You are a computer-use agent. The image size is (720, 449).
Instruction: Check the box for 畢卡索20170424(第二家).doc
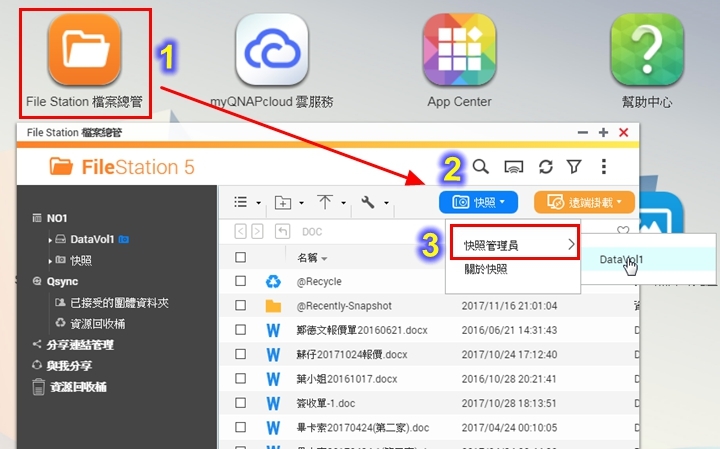tap(240, 427)
